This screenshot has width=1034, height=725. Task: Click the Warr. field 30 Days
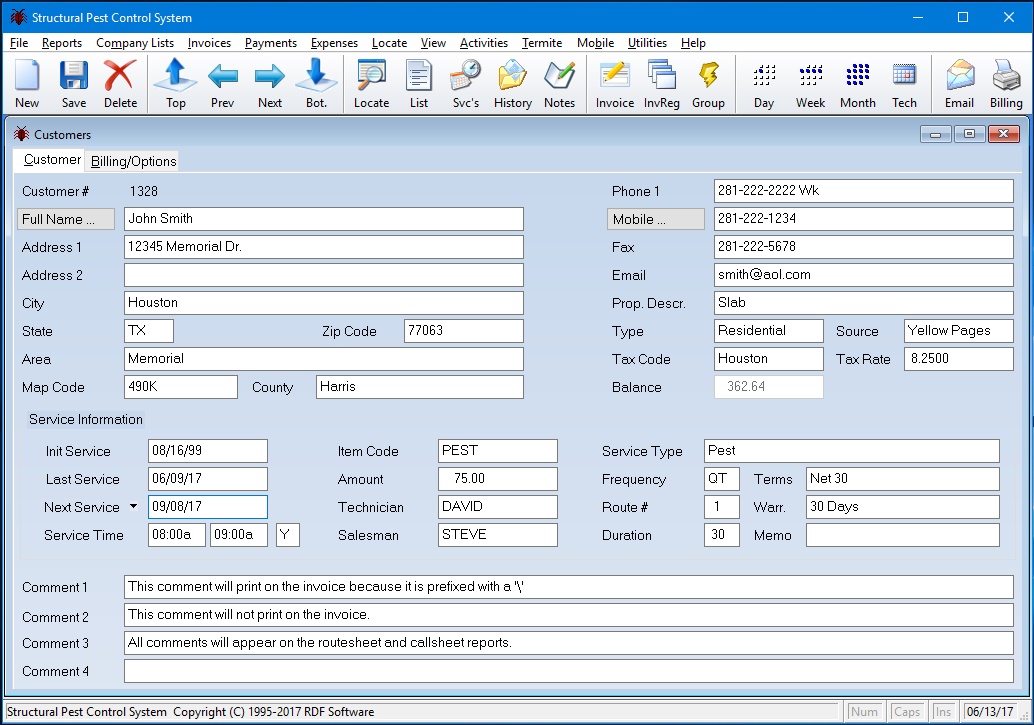tap(903, 507)
